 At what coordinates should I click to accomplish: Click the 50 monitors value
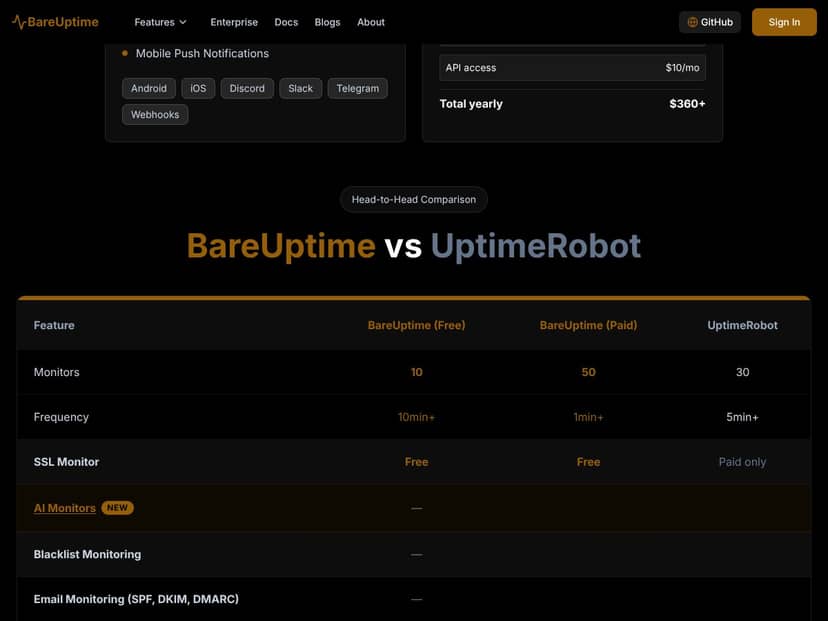[588, 372]
